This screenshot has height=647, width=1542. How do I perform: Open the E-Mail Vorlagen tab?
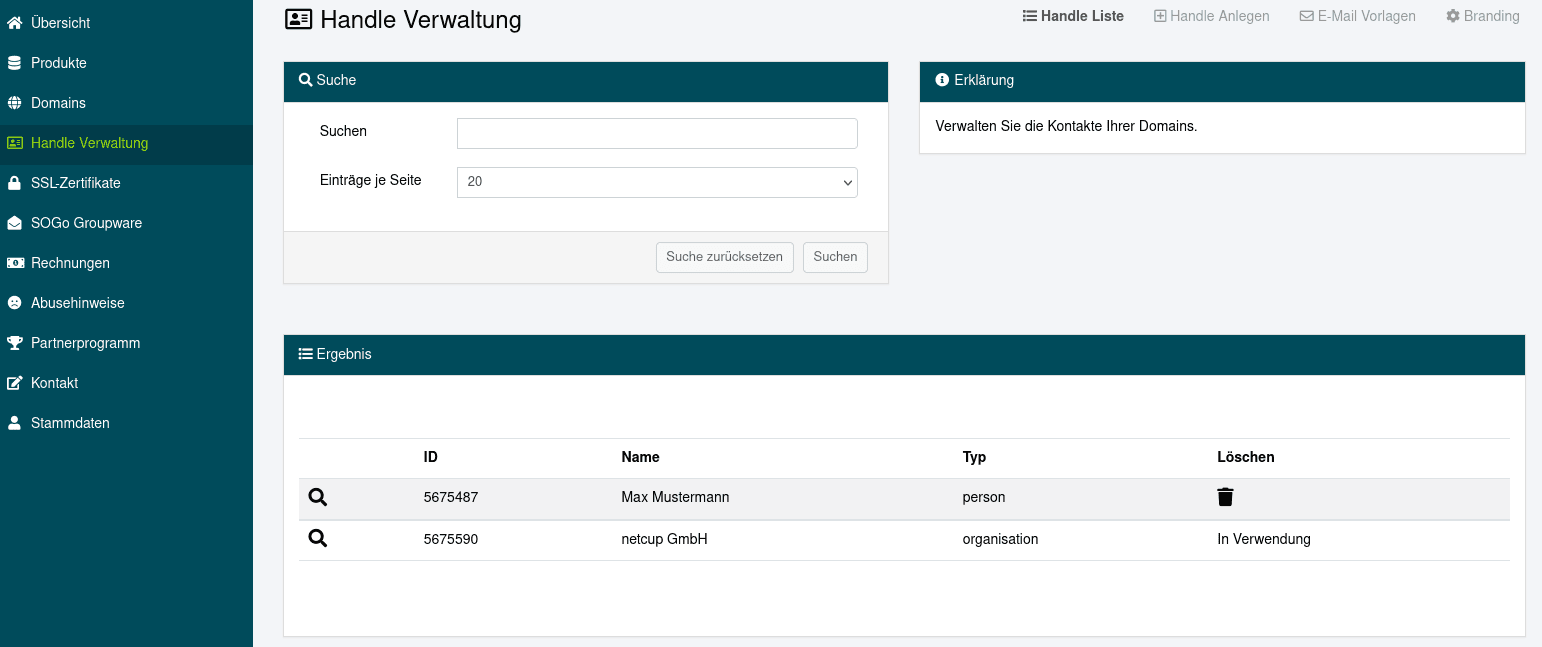tap(1357, 15)
